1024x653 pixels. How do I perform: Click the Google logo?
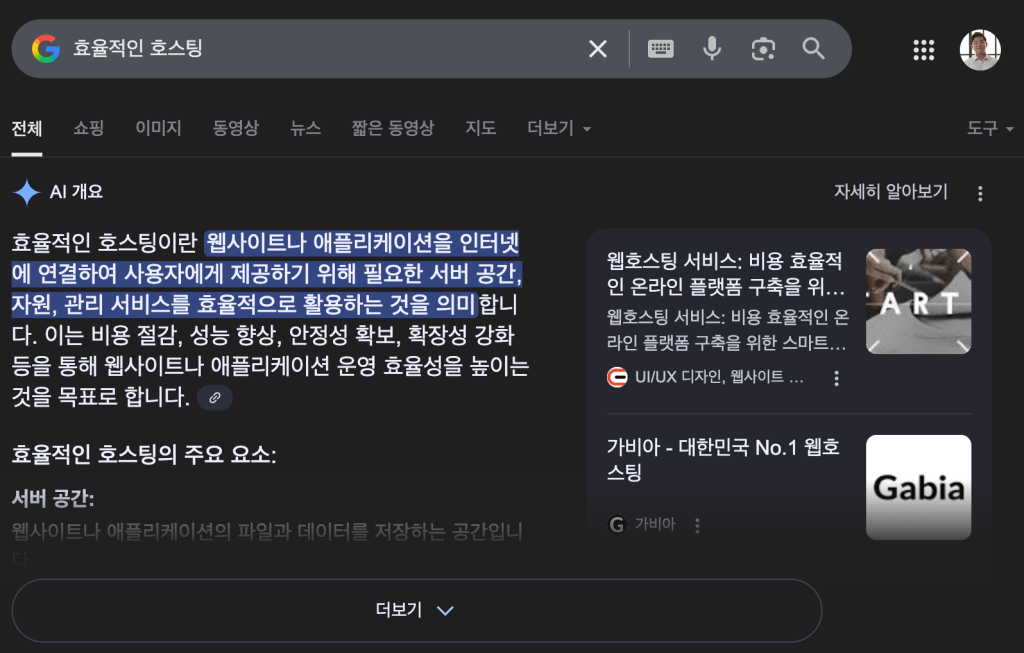(45, 47)
